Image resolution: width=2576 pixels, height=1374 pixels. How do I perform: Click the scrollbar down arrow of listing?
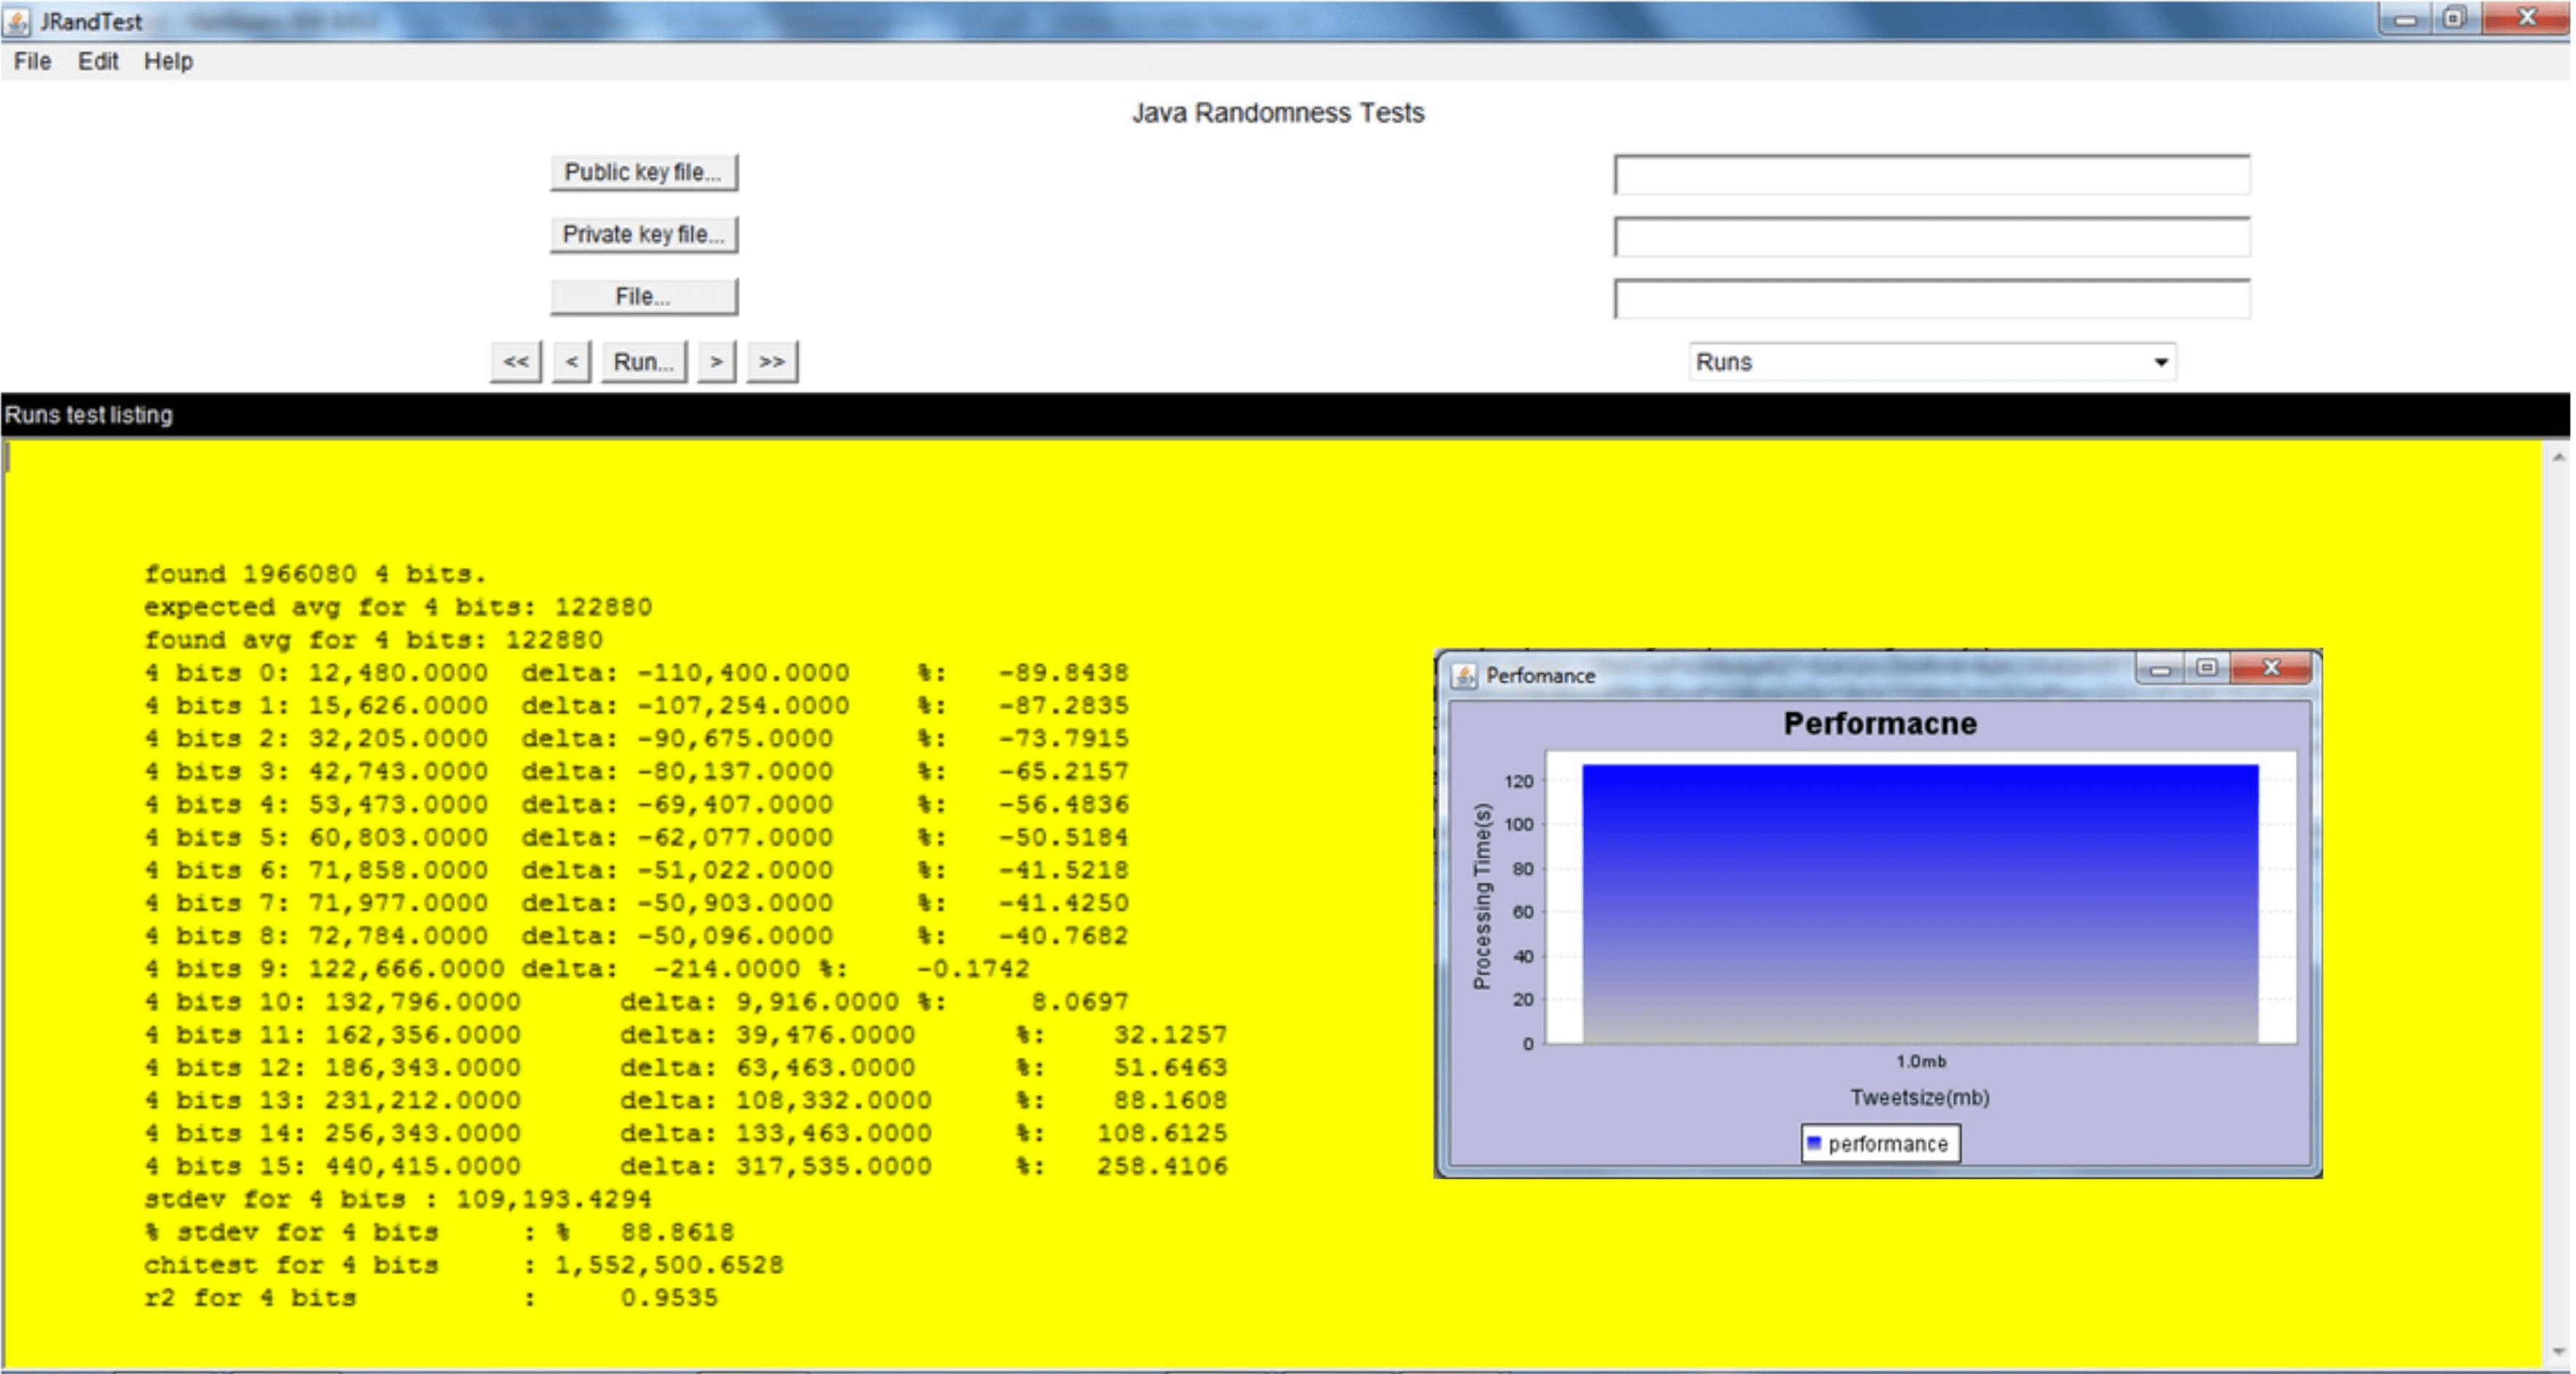pos(2558,1351)
